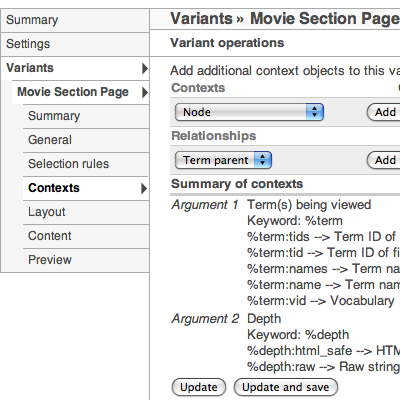Image resolution: width=400 pixels, height=400 pixels.
Task: Open the Content section
Action: pyautogui.click(x=86, y=236)
